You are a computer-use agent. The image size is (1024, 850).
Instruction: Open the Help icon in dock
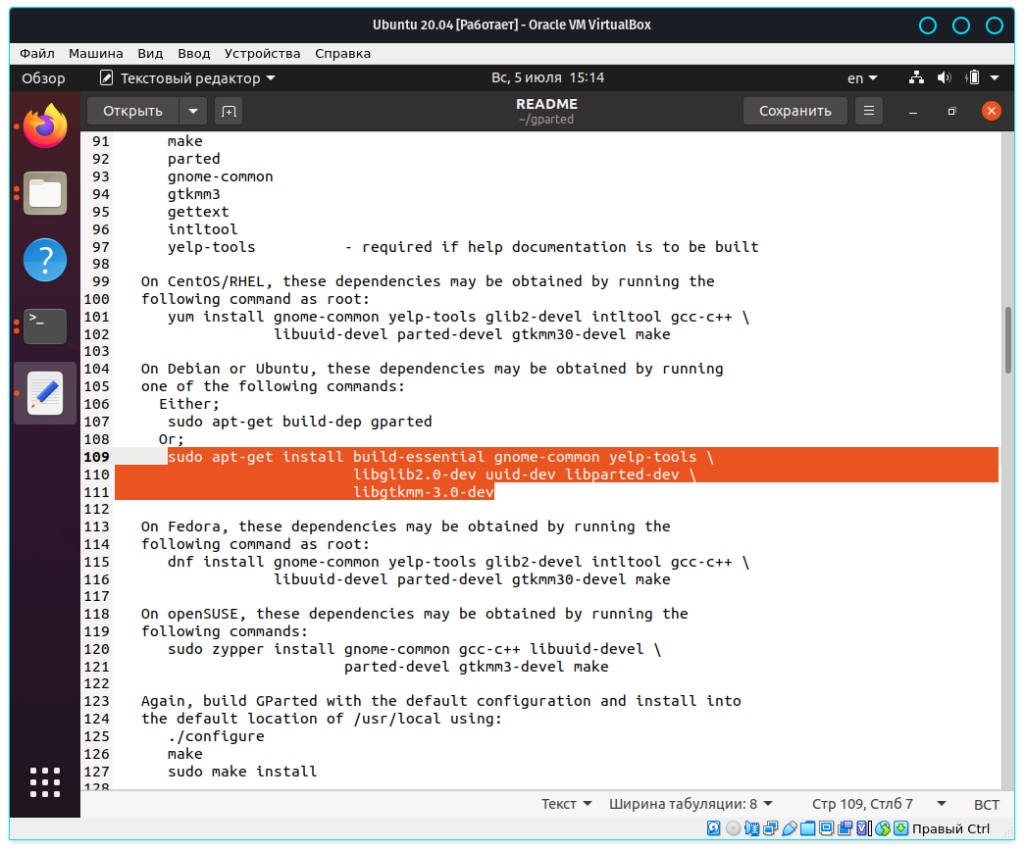45,260
